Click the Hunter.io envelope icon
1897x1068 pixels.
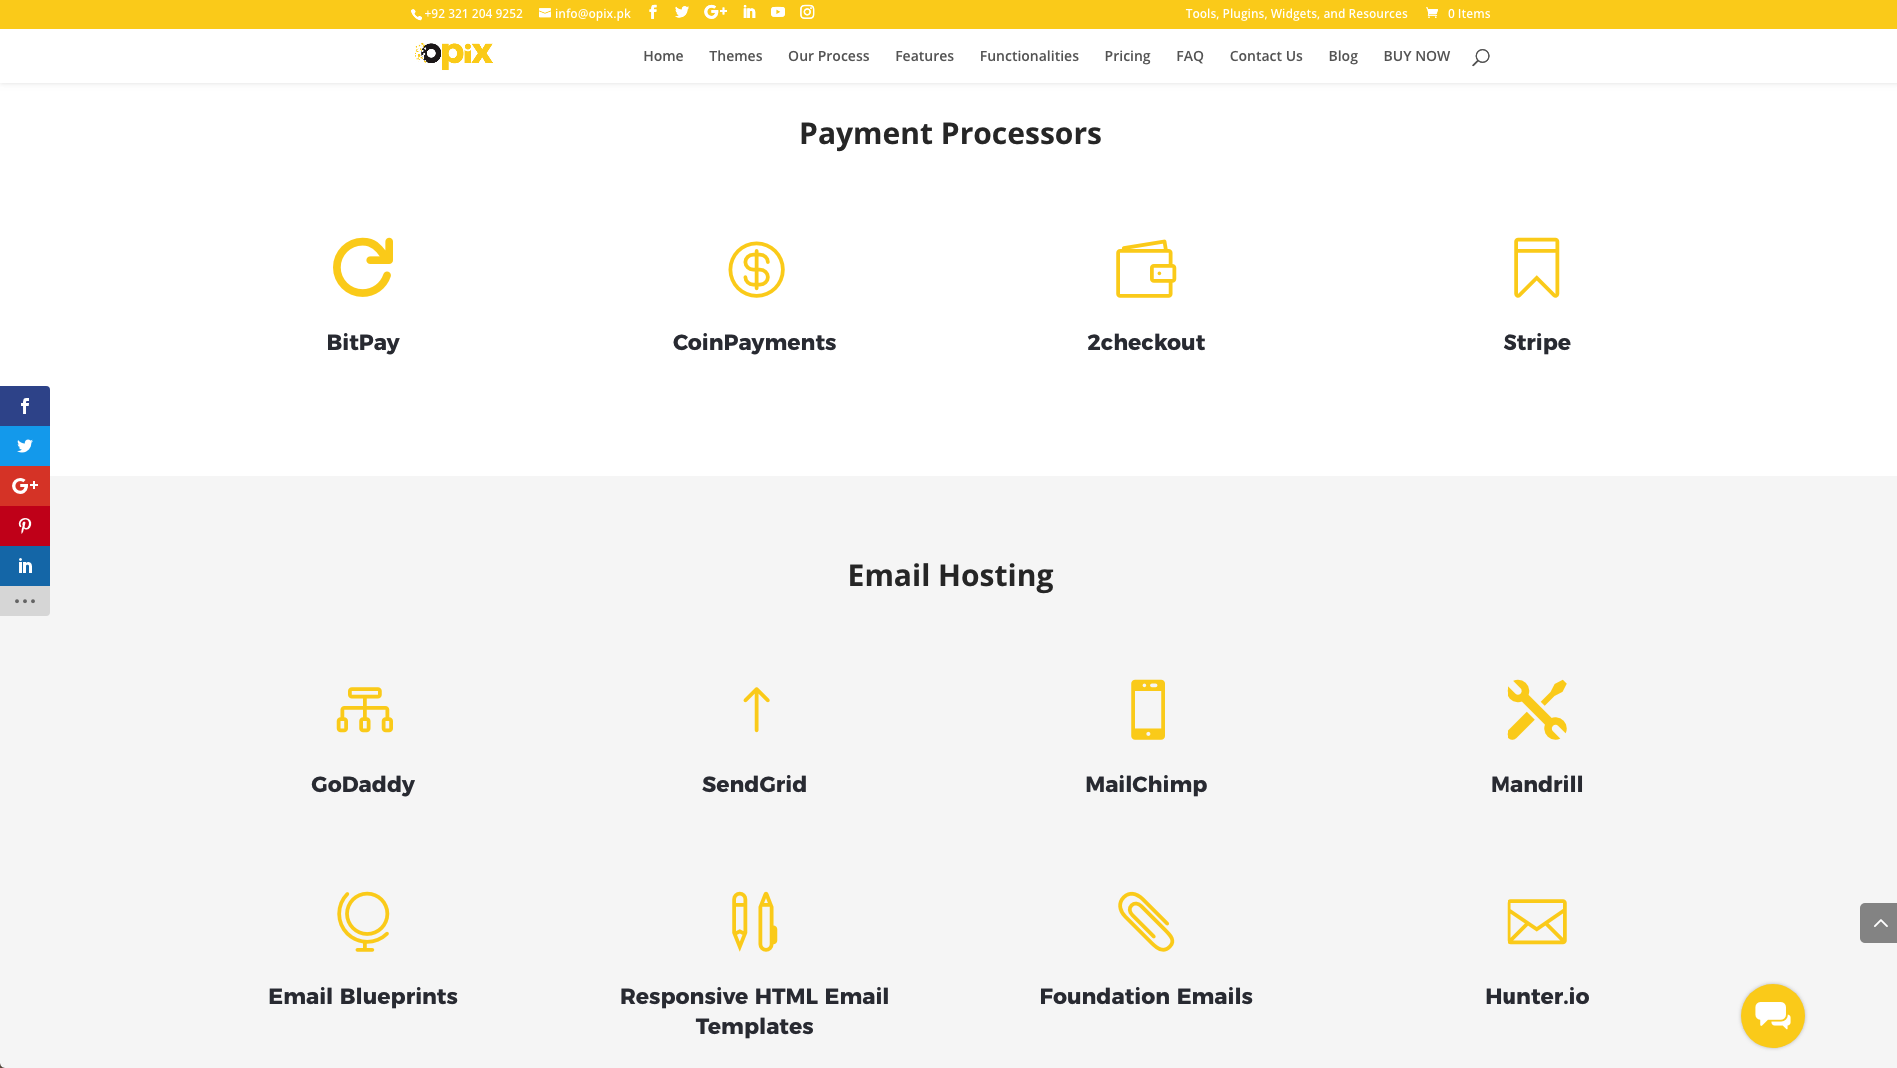(x=1537, y=921)
